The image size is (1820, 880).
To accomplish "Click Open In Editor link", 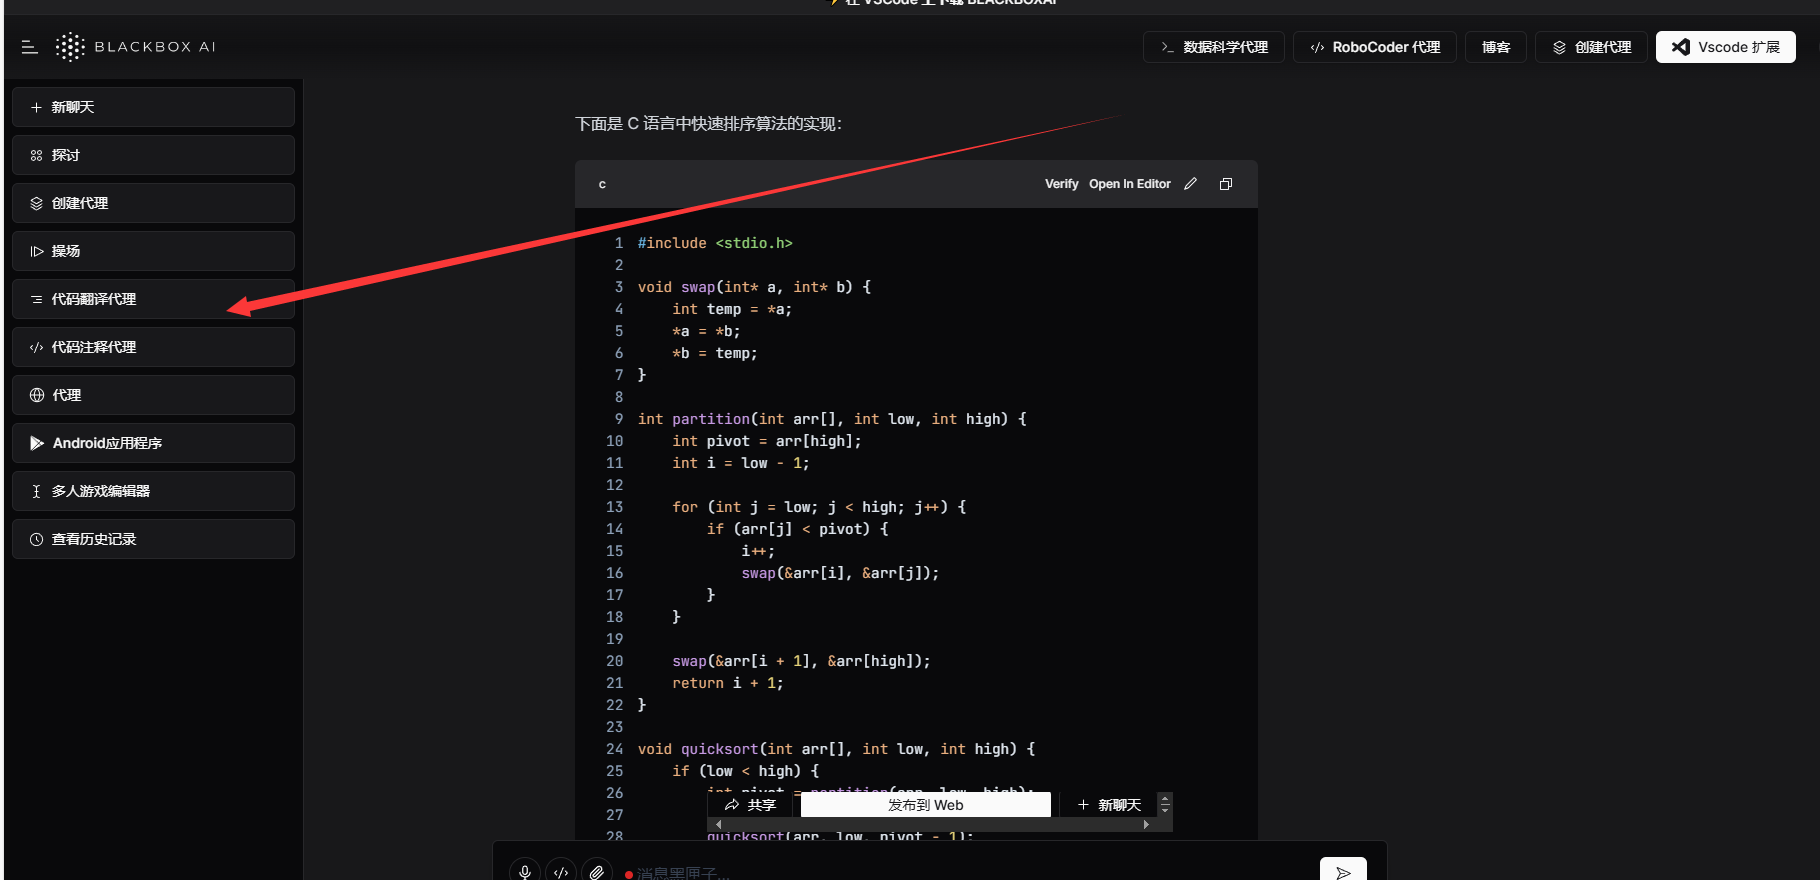I will [x=1129, y=184].
